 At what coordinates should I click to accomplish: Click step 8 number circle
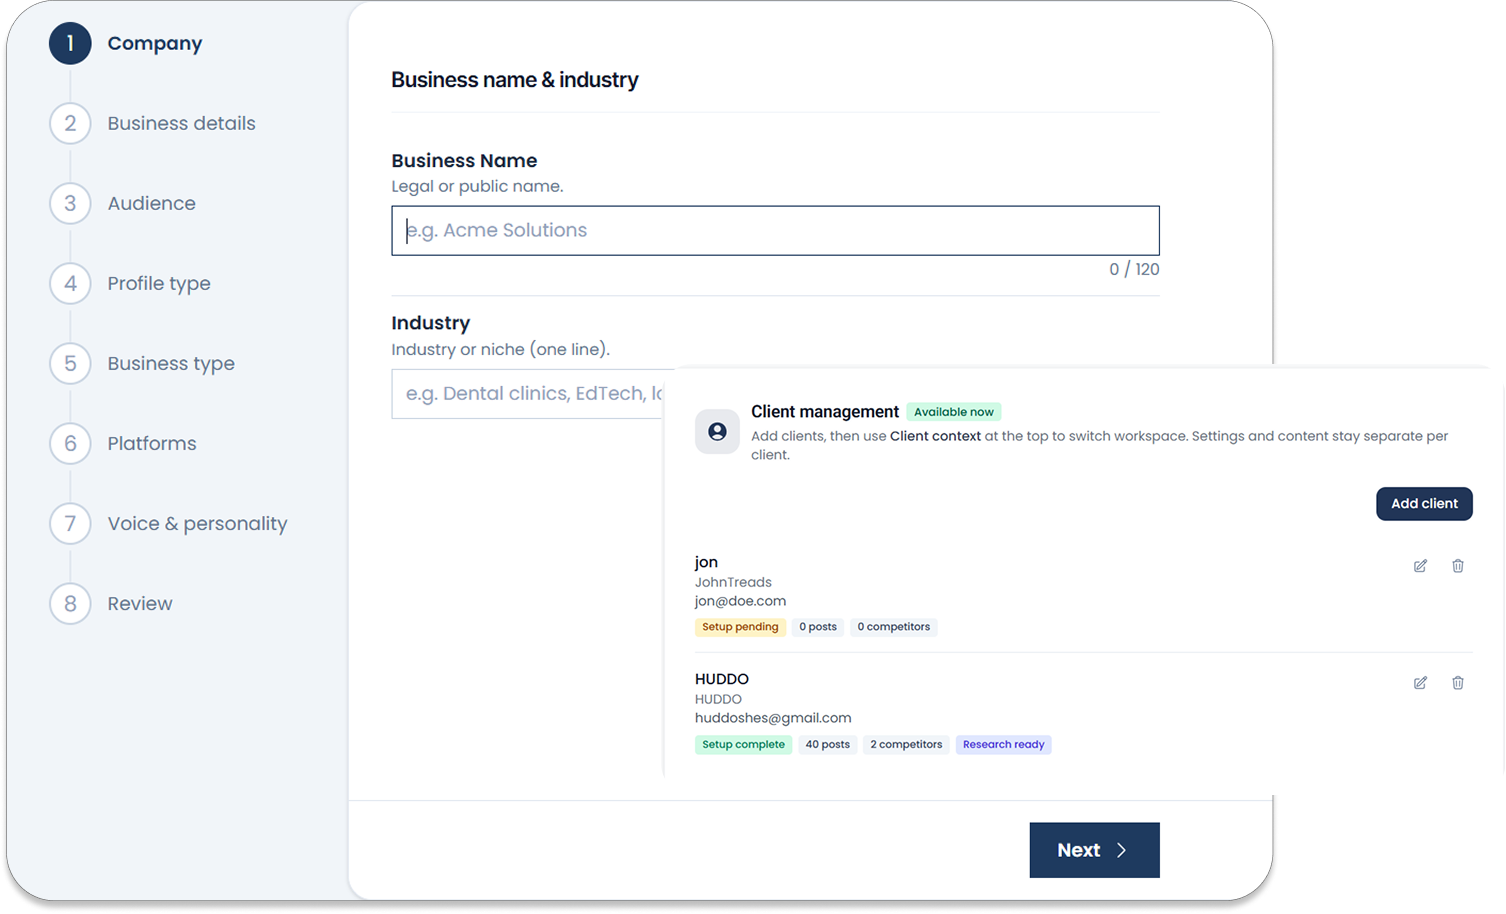tap(70, 603)
